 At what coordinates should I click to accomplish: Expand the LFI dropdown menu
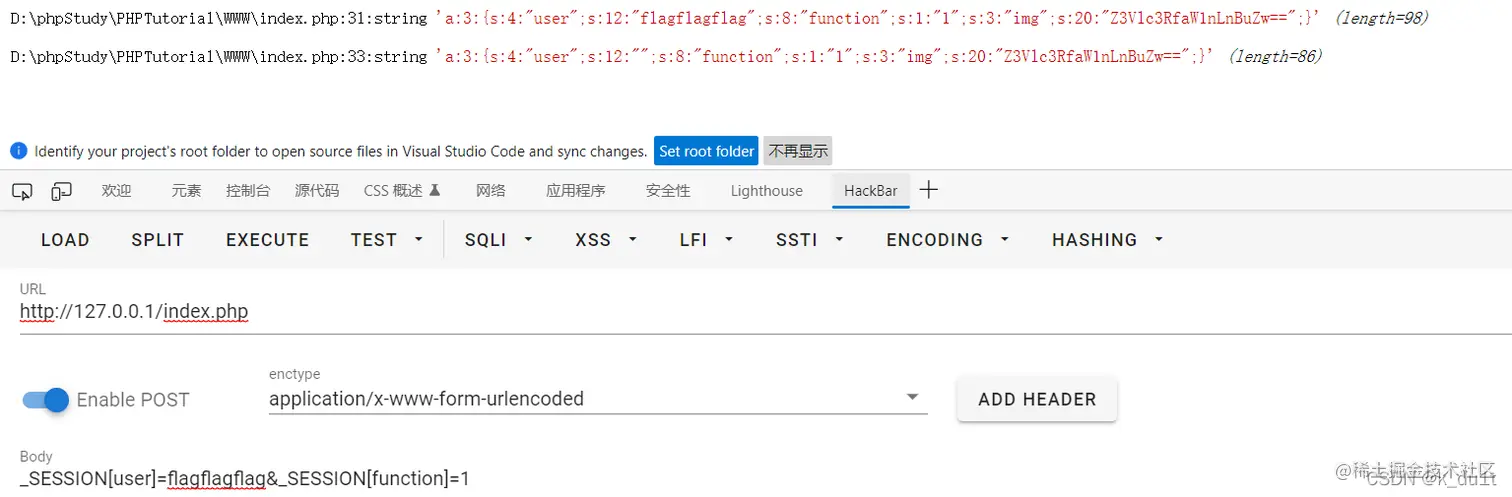707,240
